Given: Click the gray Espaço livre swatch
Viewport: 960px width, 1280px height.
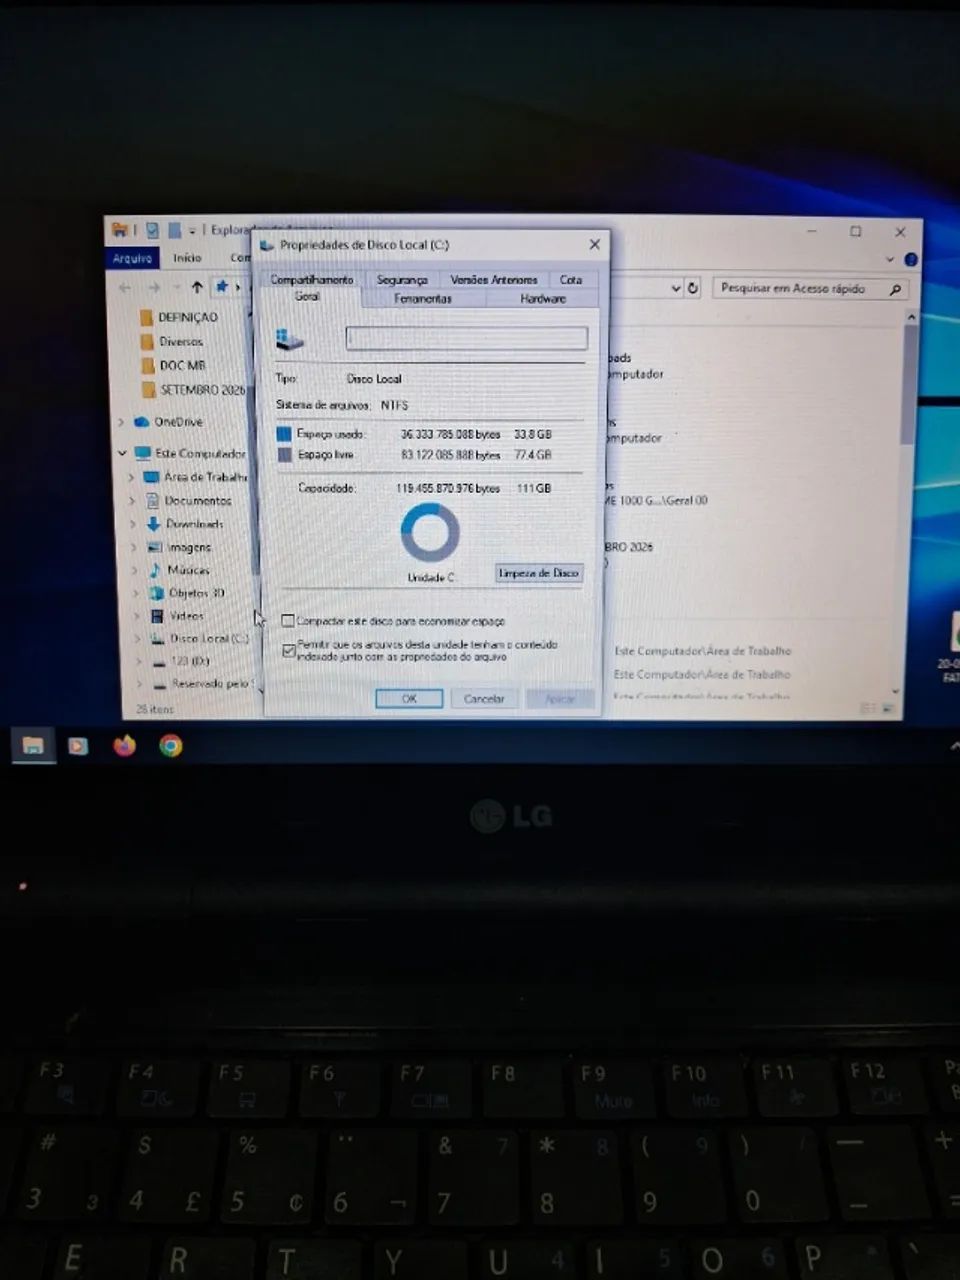Looking at the screenshot, I should click(284, 454).
